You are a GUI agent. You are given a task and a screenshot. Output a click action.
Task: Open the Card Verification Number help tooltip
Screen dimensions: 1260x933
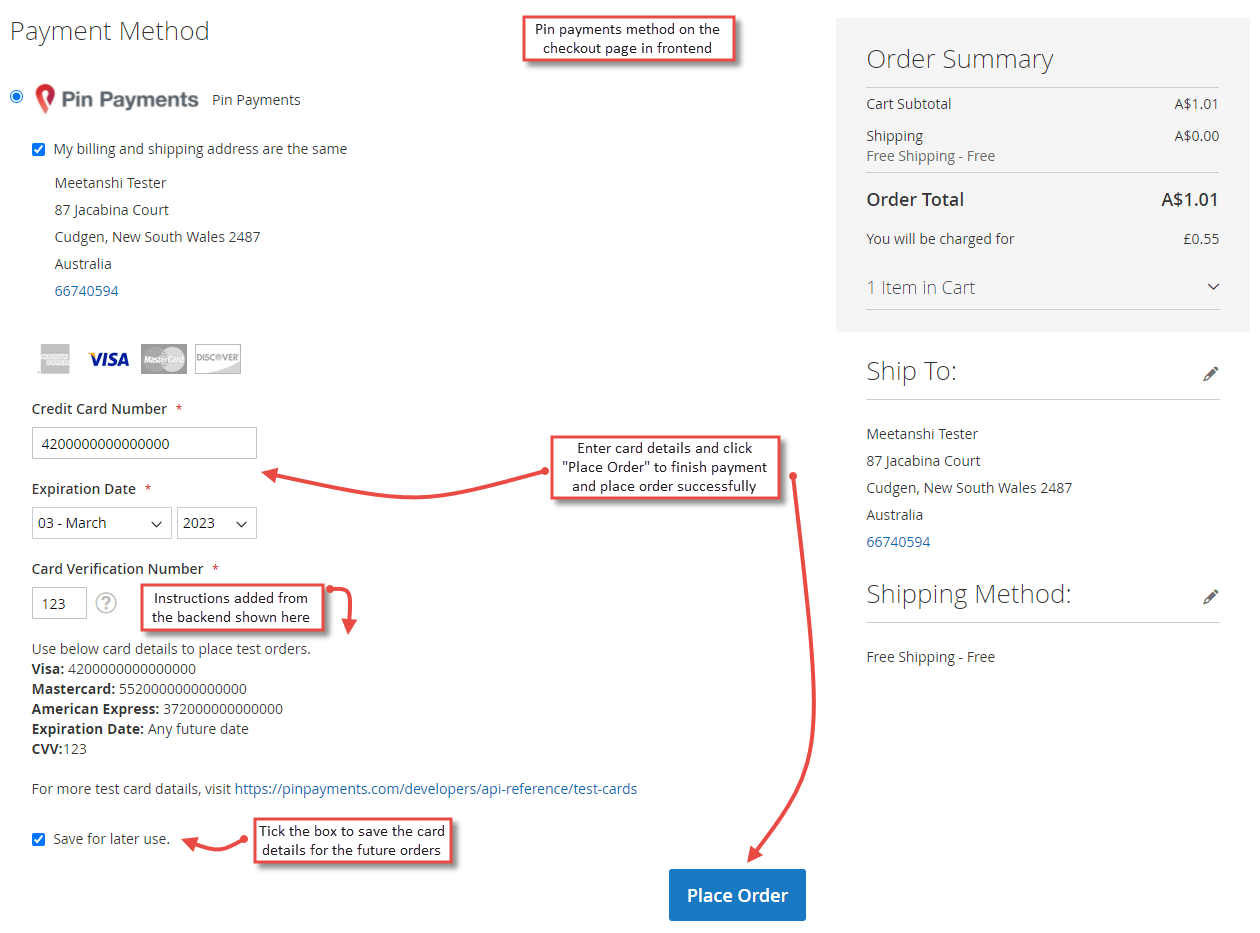(106, 602)
